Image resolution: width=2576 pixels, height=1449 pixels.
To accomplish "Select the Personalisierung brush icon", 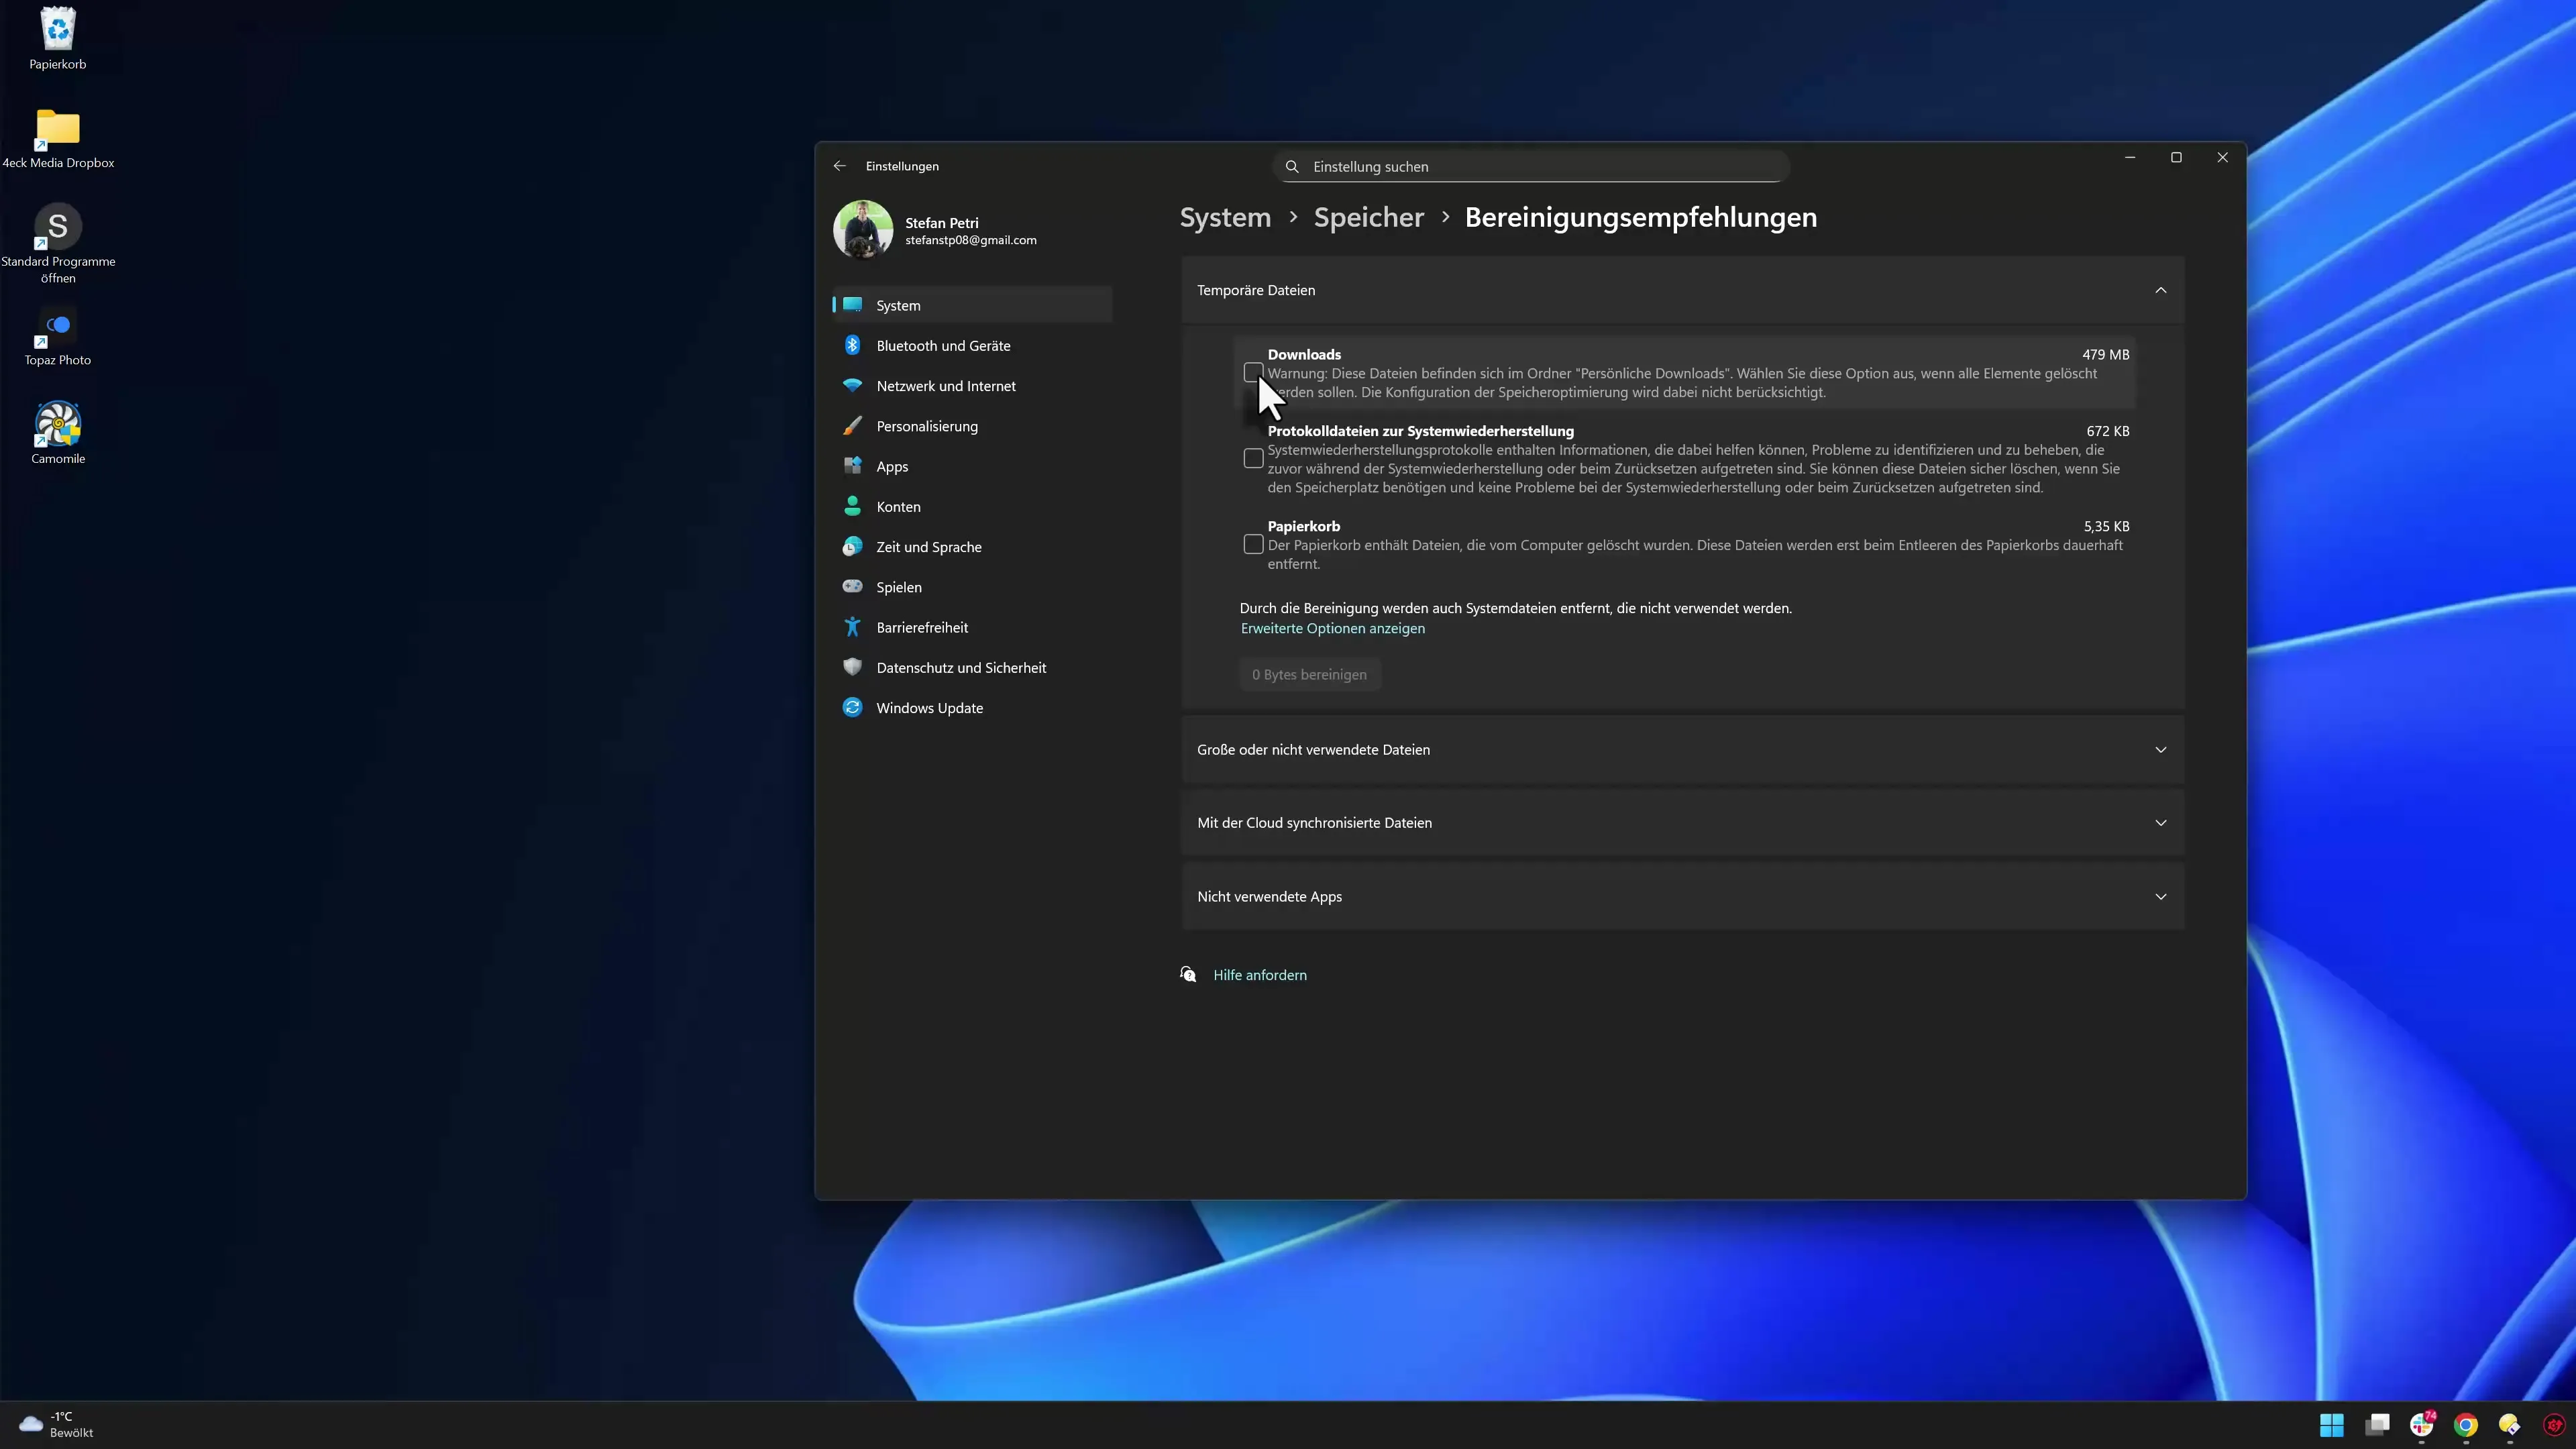I will (852, 426).
